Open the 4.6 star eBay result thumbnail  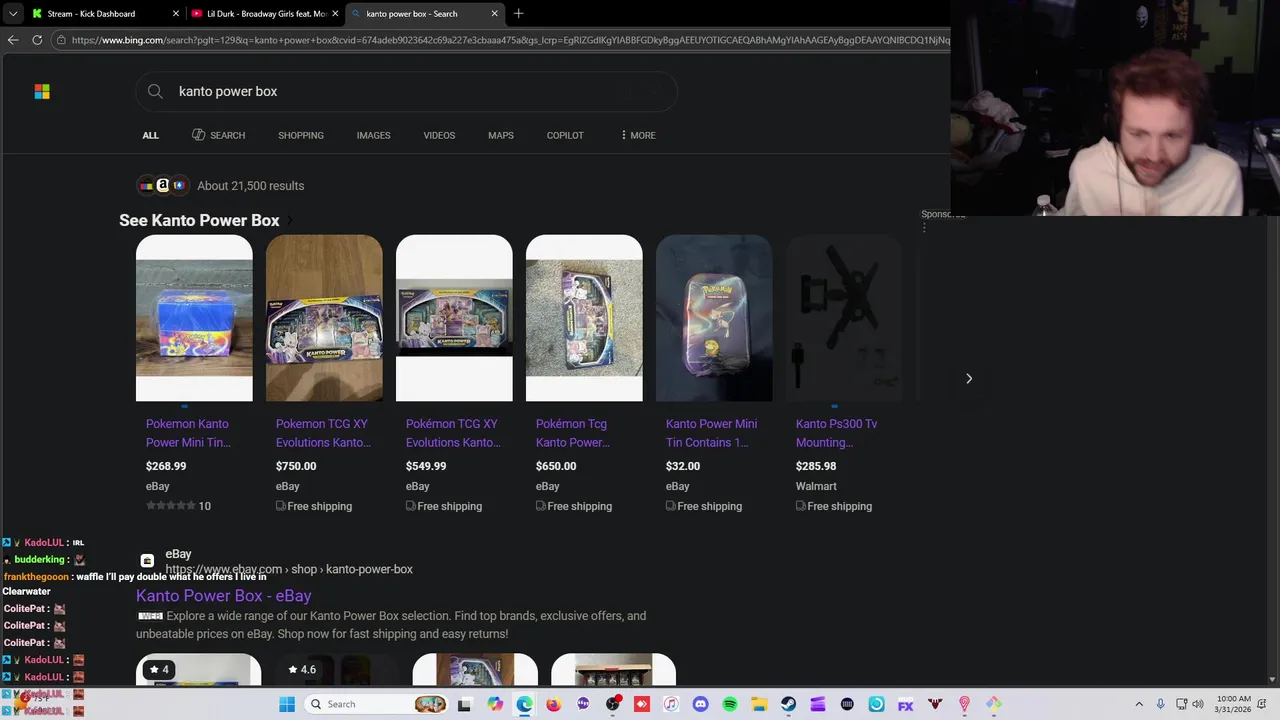[x=335, y=670]
